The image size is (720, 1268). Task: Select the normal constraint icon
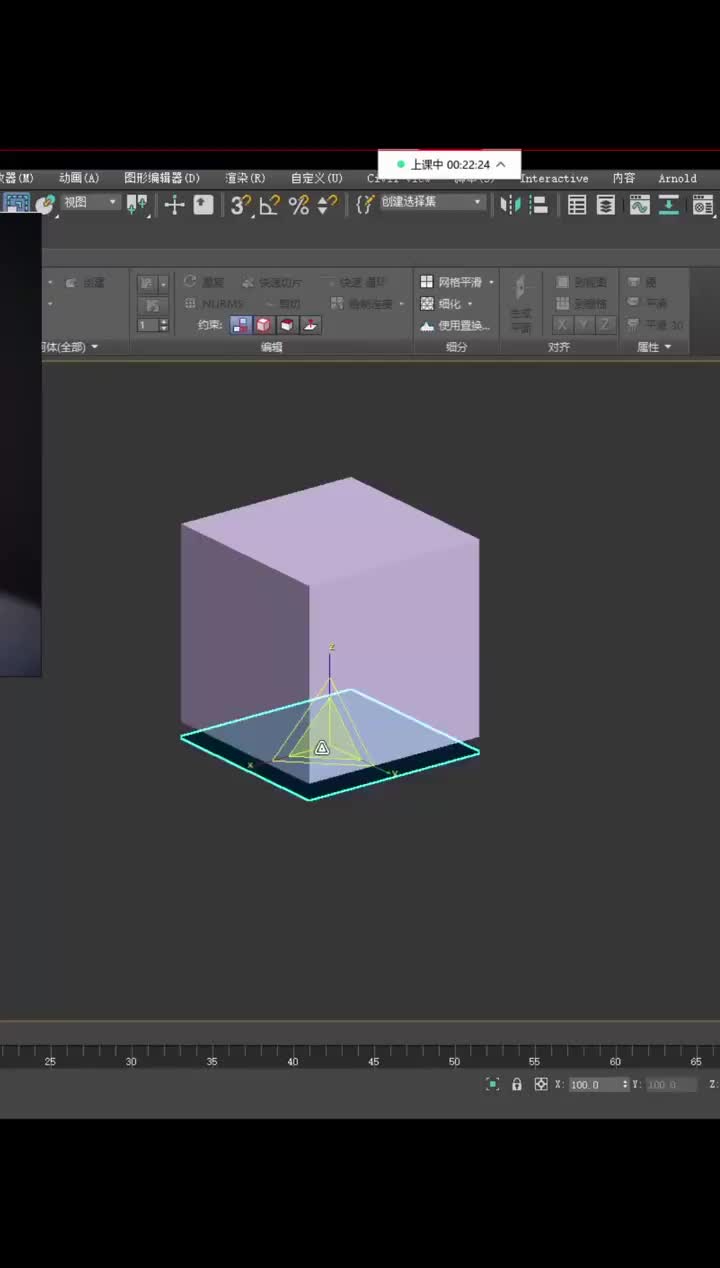310,325
